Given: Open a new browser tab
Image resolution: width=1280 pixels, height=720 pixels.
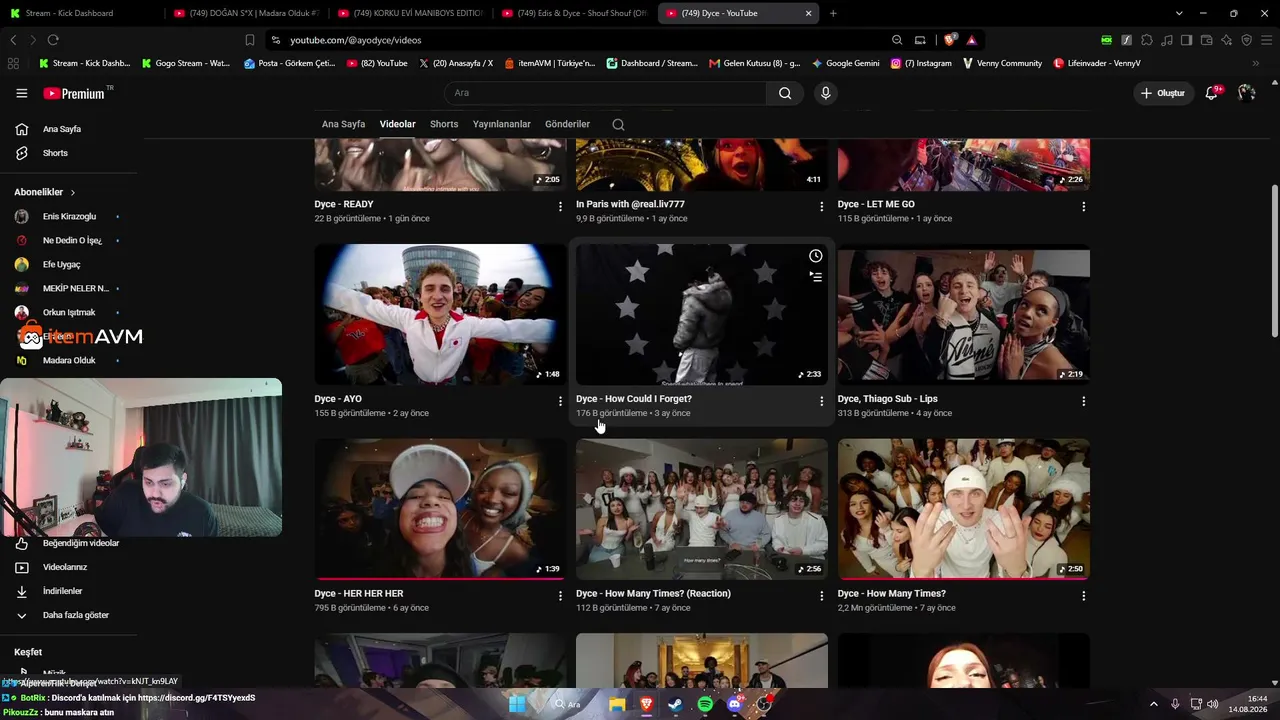Looking at the screenshot, I should click(x=833, y=13).
